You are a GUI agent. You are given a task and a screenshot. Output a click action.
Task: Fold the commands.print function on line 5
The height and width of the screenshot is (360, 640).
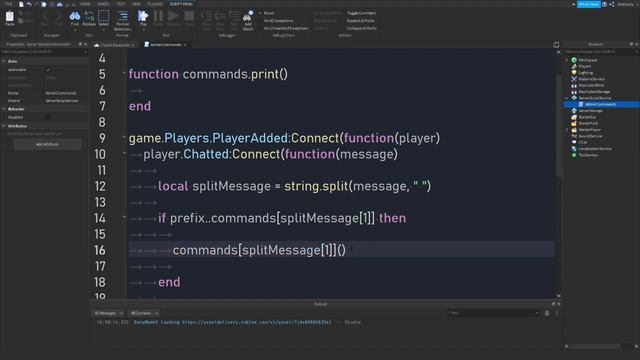point(124,73)
